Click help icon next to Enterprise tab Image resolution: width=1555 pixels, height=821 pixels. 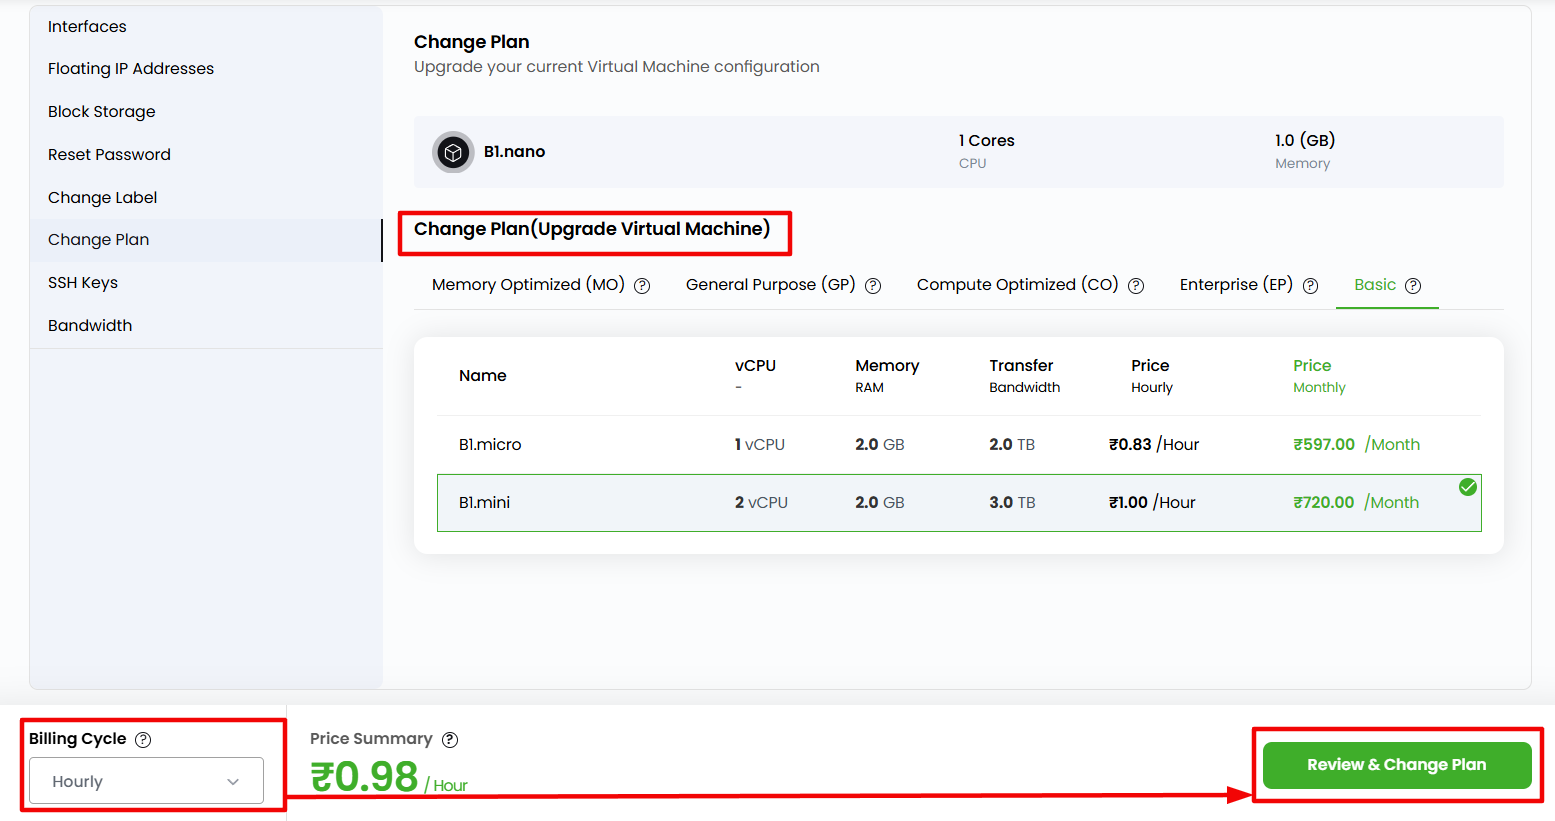click(x=1310, y=286)
